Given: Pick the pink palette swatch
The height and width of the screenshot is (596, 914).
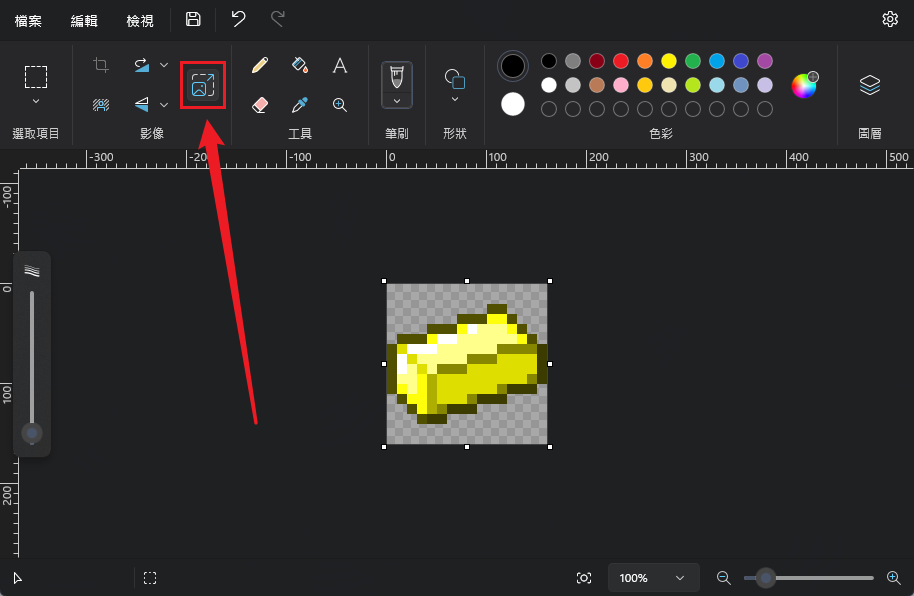Looking at the screenshot, I should (621, 85).
